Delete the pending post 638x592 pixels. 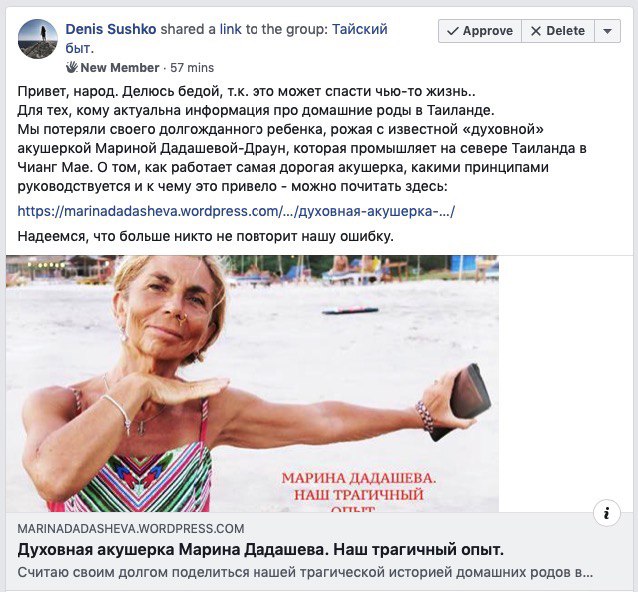(558, 31)
